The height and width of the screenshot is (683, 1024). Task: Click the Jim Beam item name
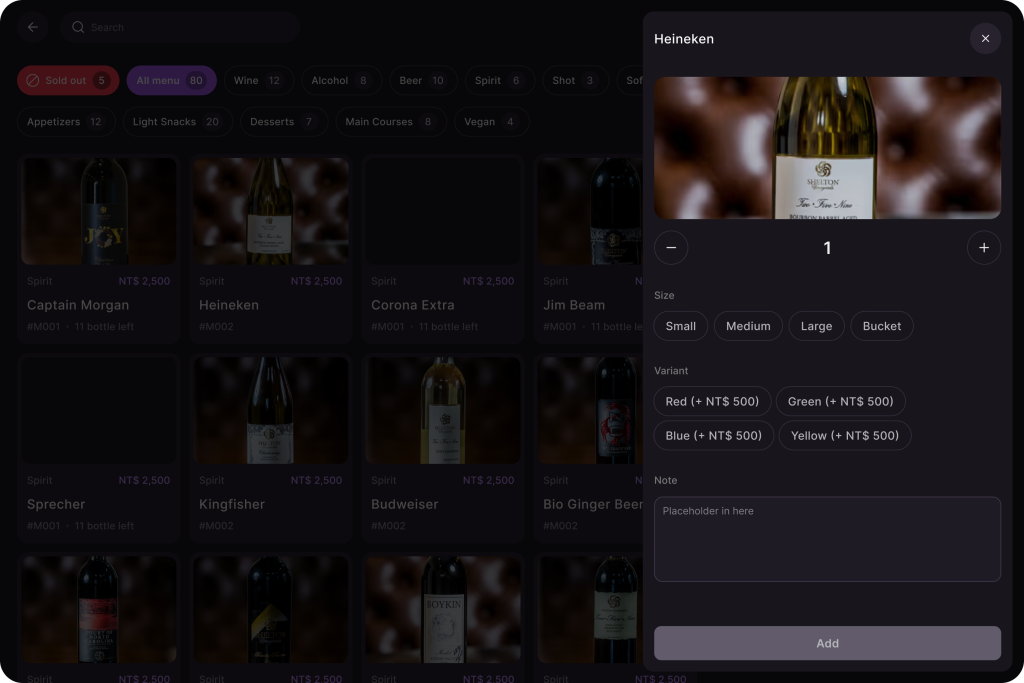coord(574,305)
